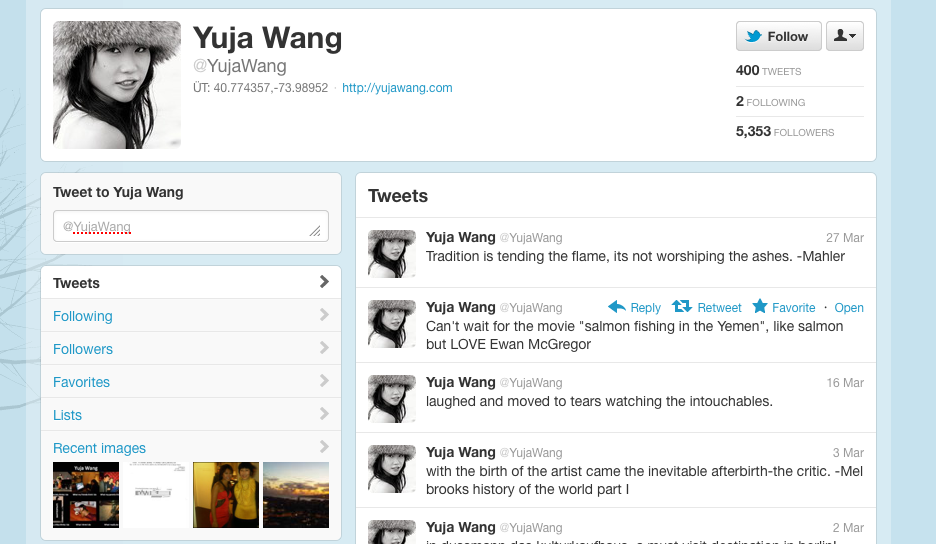
Task: View the 5,353 Followers count link
Action: click(784, 131)
